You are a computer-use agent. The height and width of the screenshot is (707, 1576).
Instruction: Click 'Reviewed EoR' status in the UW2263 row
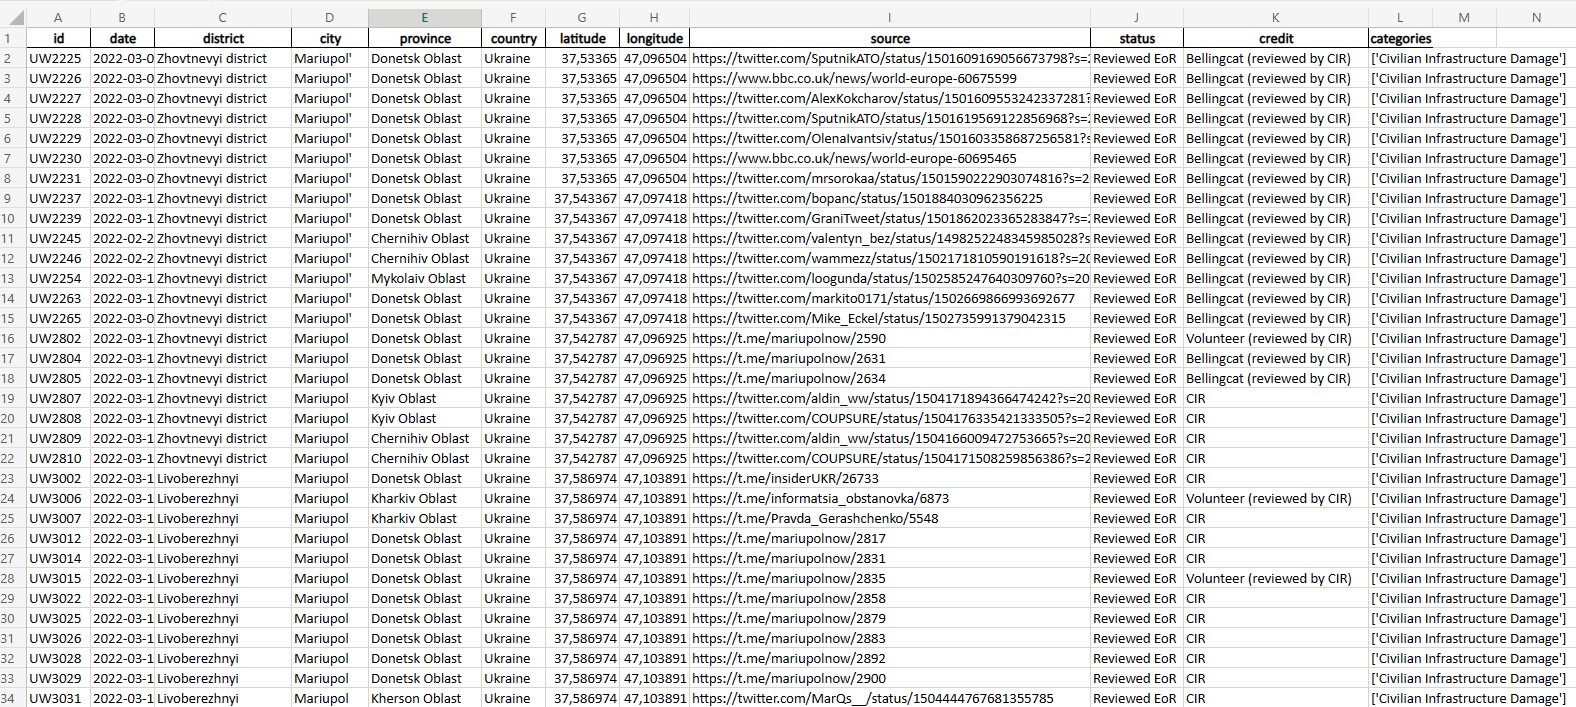[x=1137, y=298]
